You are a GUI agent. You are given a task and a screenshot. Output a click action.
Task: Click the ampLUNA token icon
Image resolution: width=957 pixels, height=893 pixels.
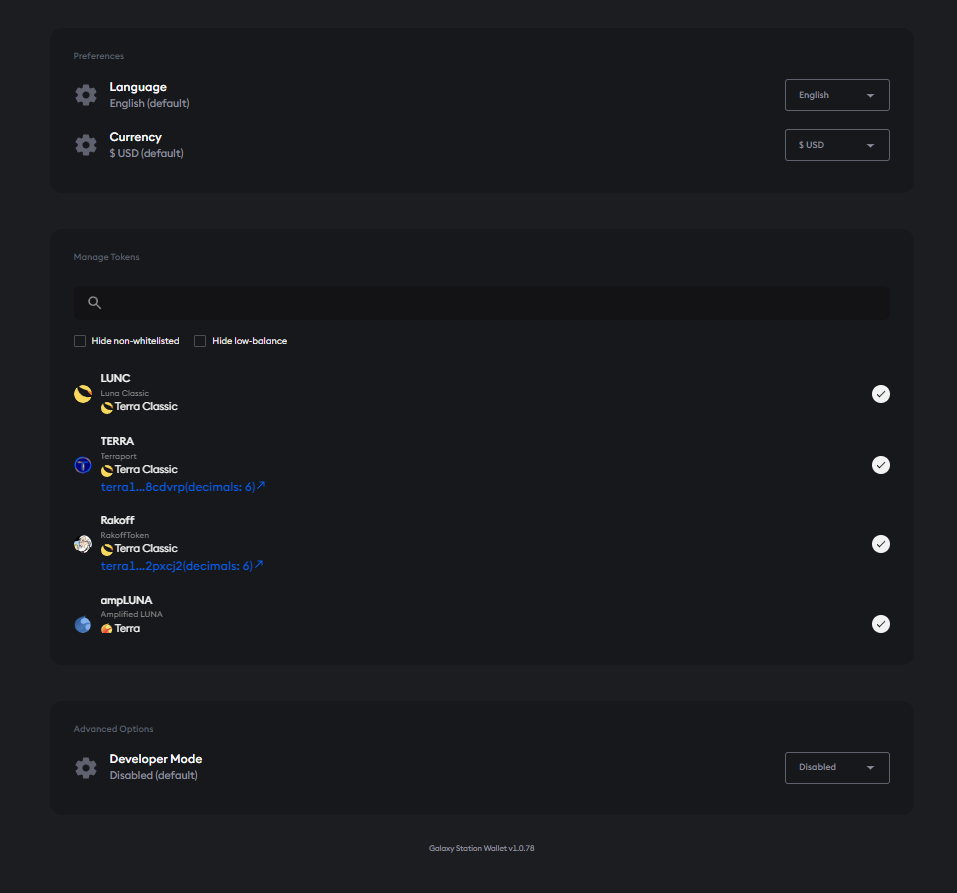point(83,624)
